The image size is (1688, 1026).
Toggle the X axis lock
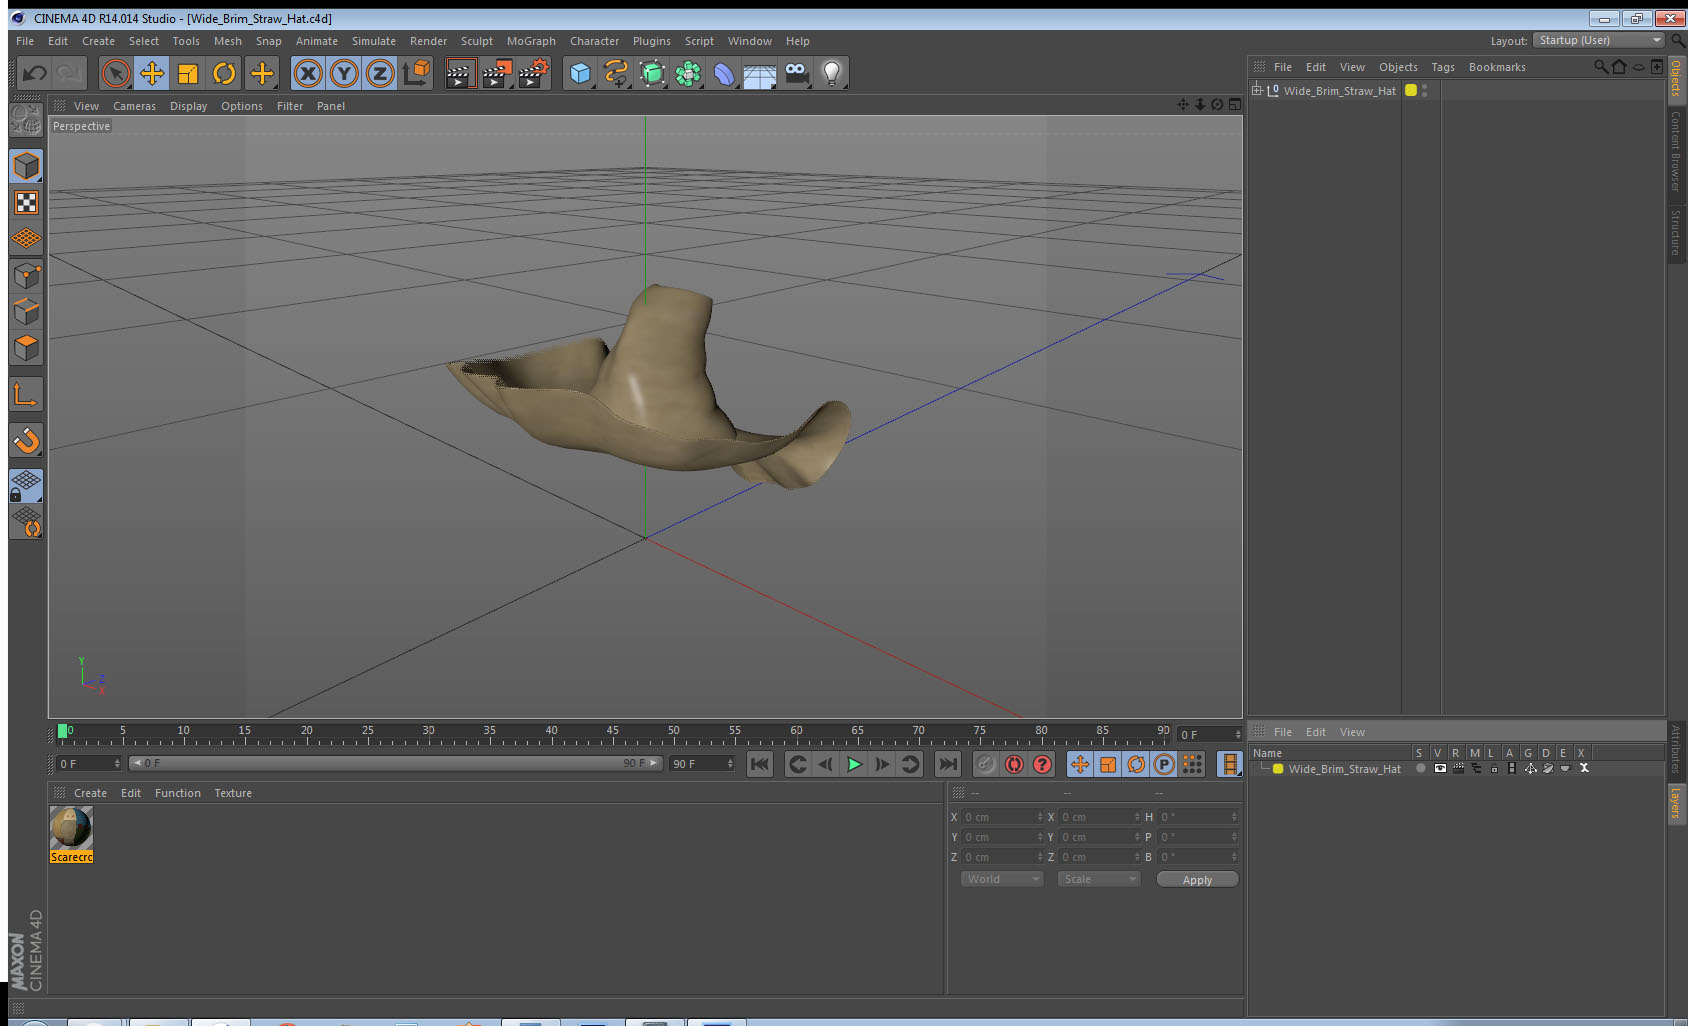click(x=308, y=73)
